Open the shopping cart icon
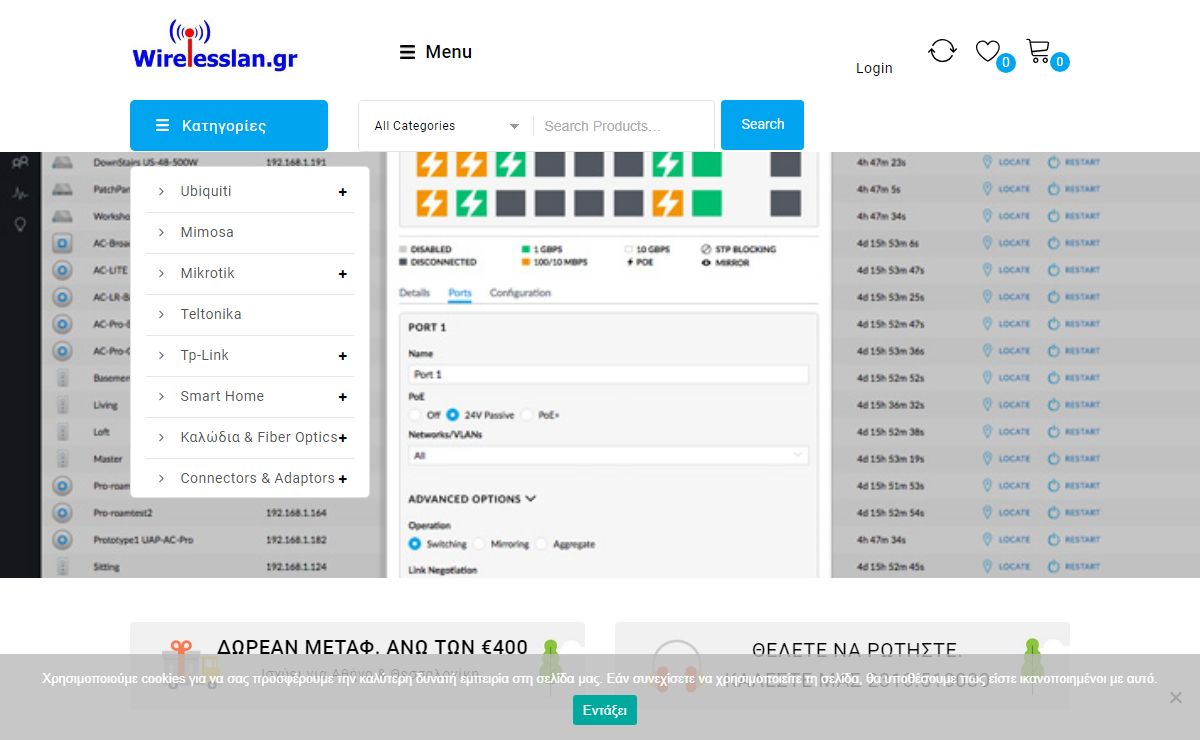This screenshot has height=740, width=1200. point(1038,51)
